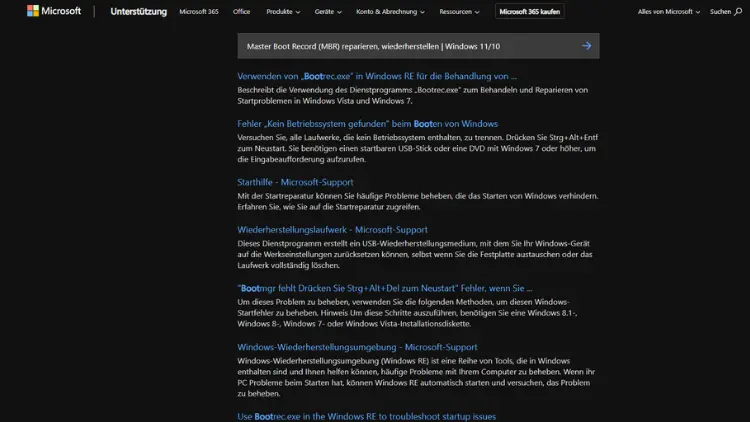Open 'Wiederherstellungslaufwerk - Microsoft-Support' result
The width and height of the screenshot is (750, 422).
tap(332, 230)
